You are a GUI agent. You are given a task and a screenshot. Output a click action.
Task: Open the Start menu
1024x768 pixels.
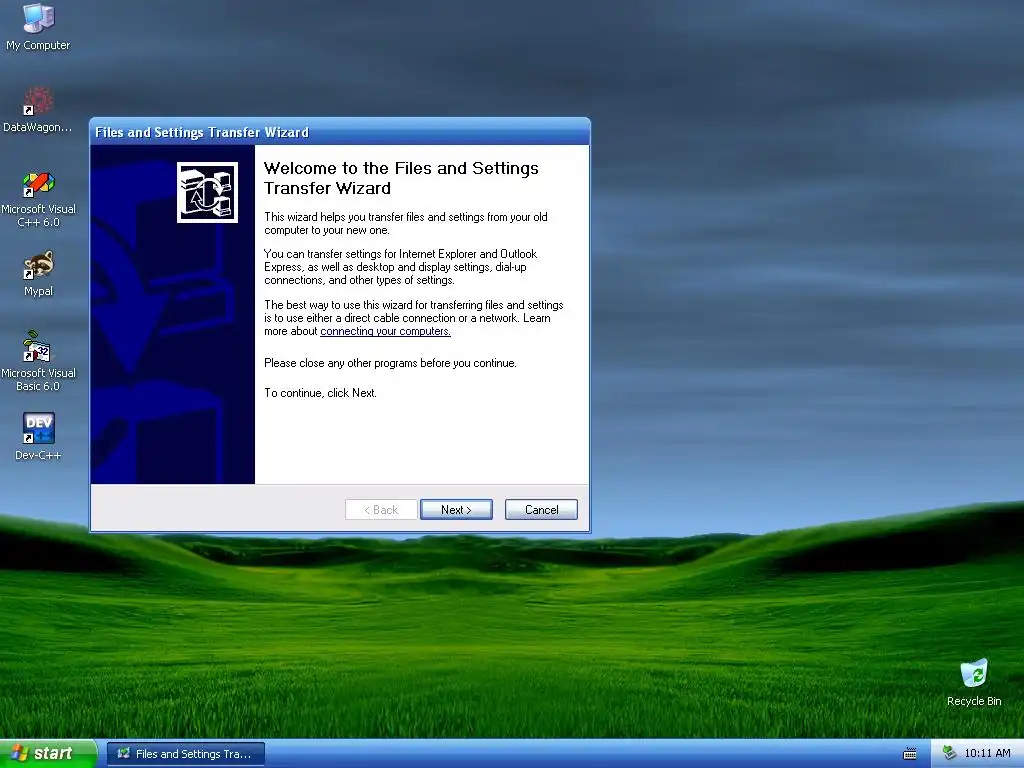point(48,753)
